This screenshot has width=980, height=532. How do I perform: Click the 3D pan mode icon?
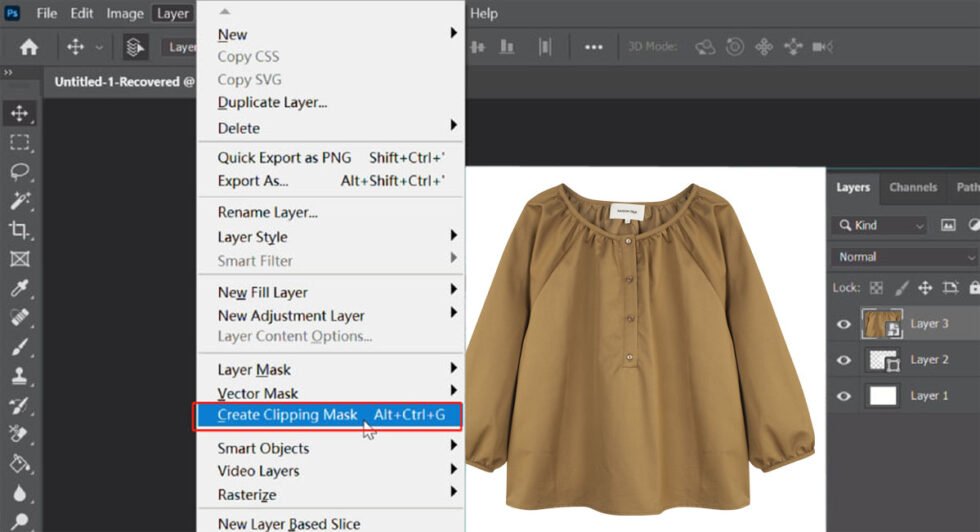pyautogui.click(x=764, y=47)
